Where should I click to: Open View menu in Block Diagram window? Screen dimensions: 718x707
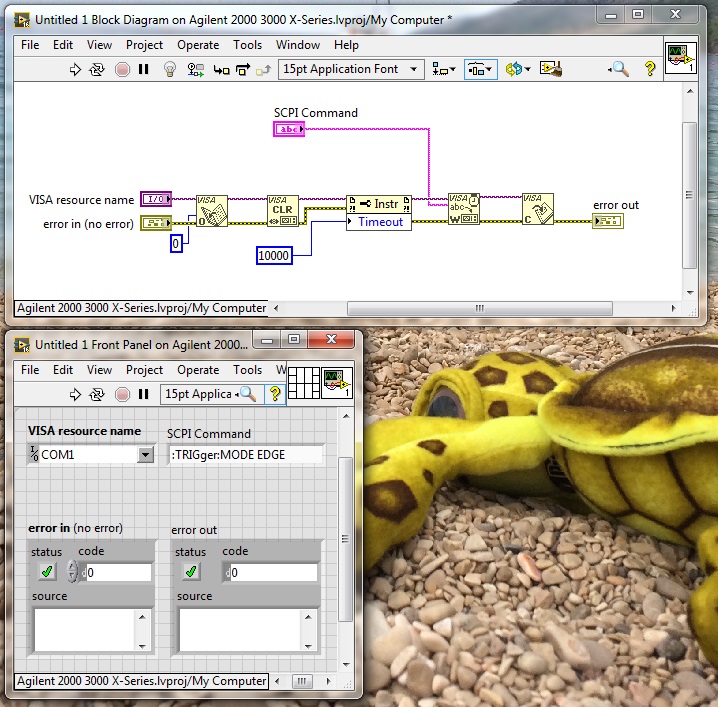point(99,45)
